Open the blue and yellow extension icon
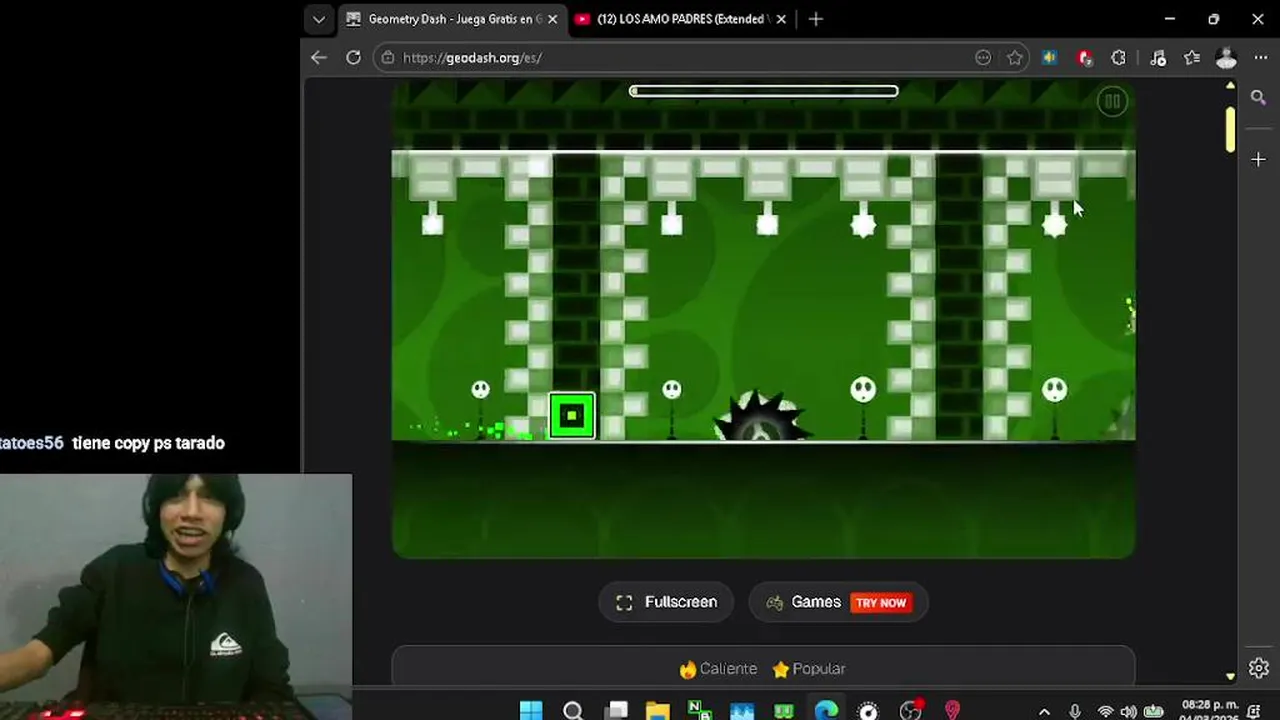This screenshot has height=720, width=1280. 1049,58
